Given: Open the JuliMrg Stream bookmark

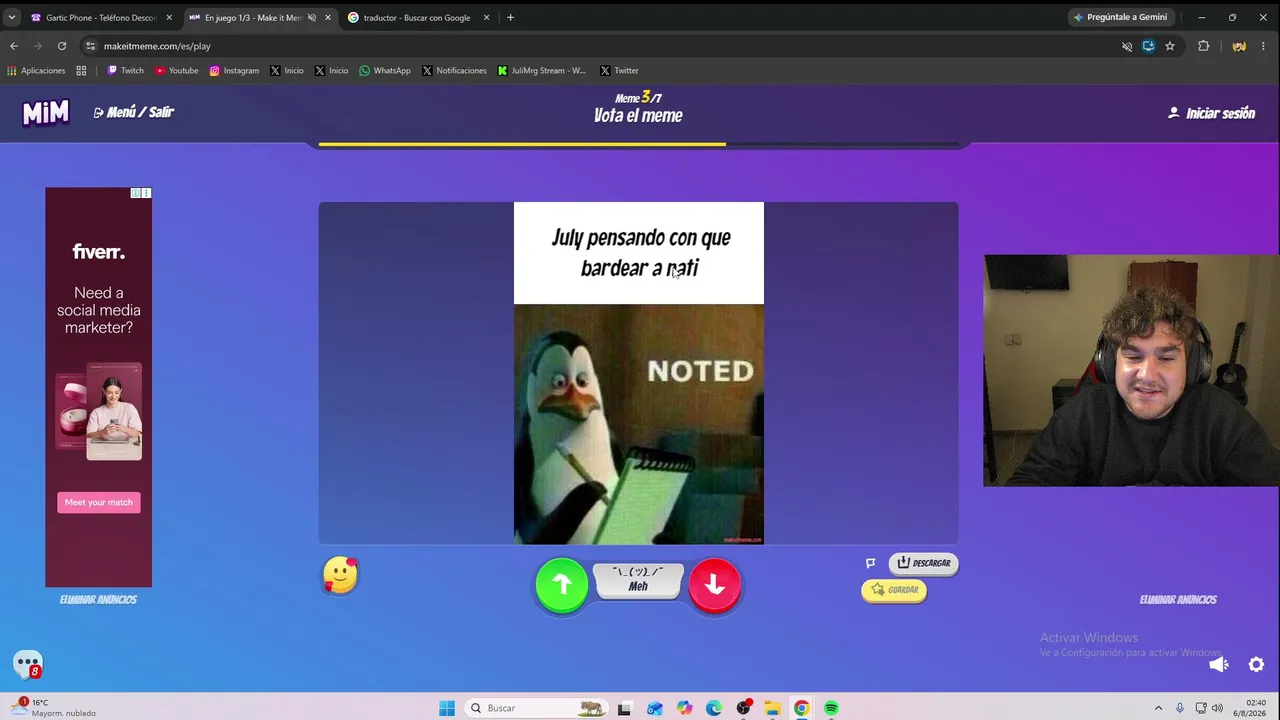Looking at the screenshot, I should coord(542,71).
